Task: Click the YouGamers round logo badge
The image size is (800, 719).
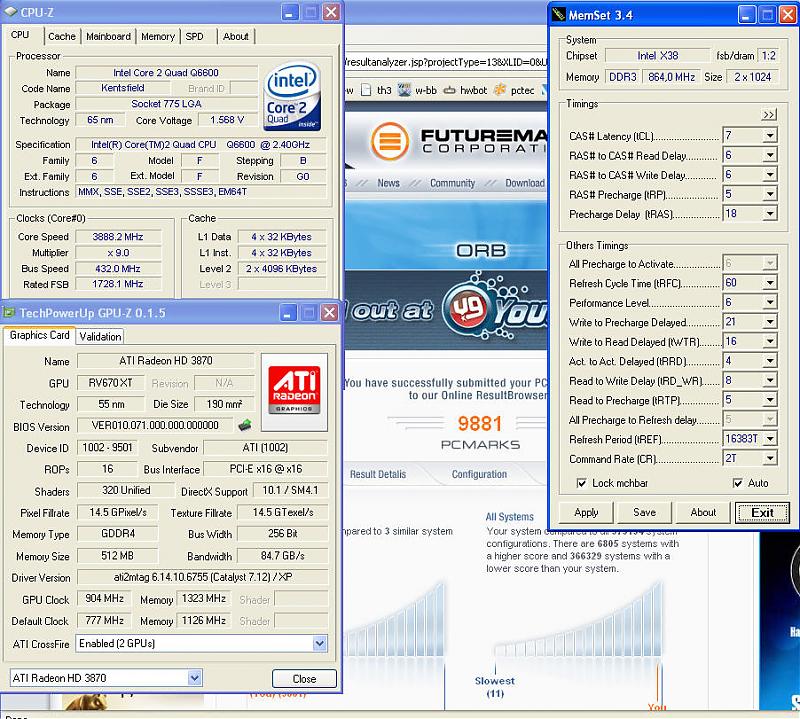Action: [468, 308]
